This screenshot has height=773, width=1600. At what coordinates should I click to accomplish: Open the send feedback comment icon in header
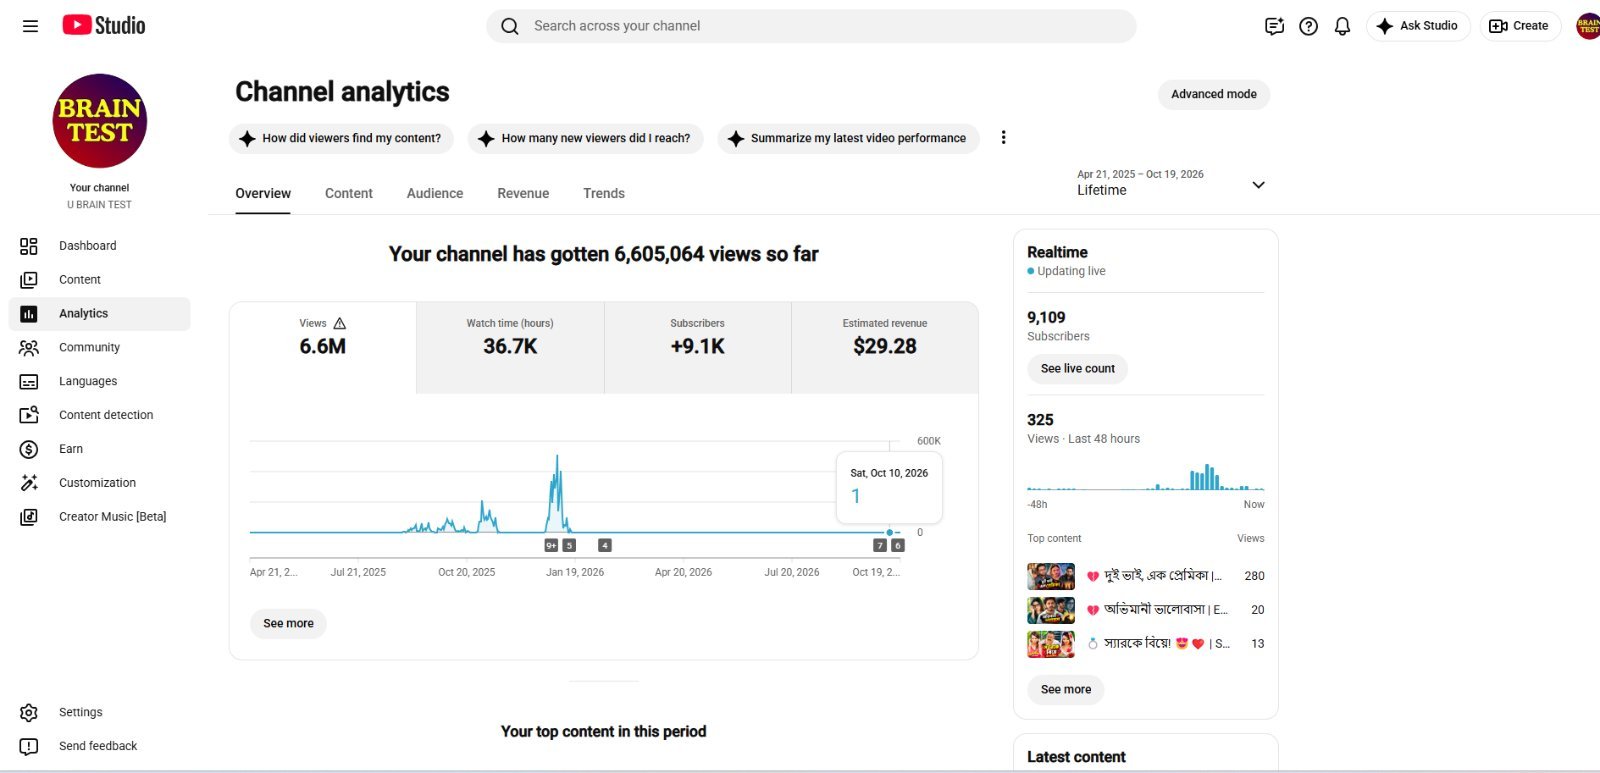pyautogui.click(x=1274, y=26)
